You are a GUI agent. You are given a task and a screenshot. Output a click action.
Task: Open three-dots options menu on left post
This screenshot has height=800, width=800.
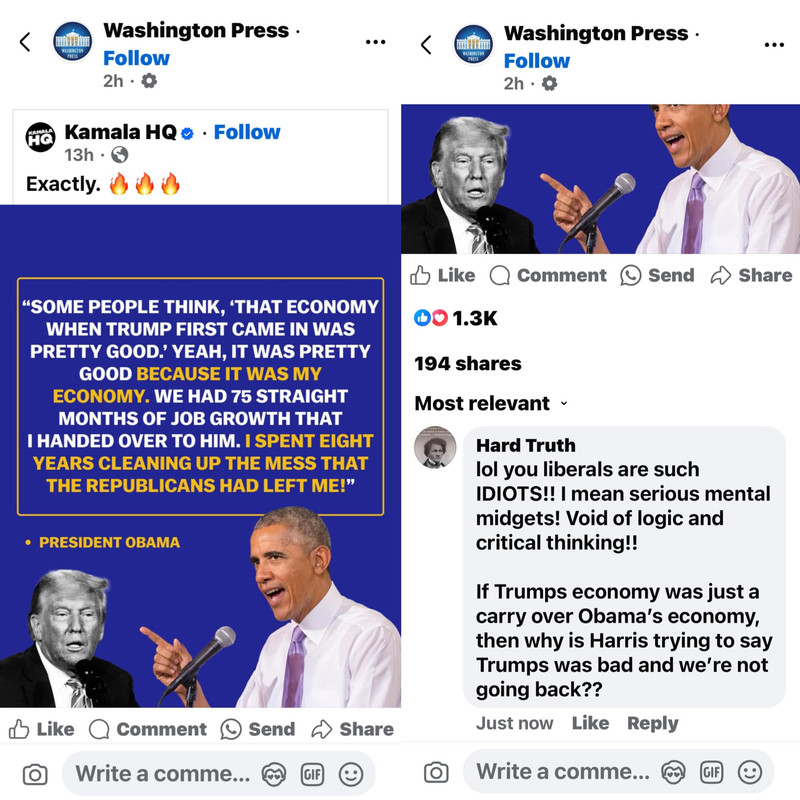coord(376,42)
